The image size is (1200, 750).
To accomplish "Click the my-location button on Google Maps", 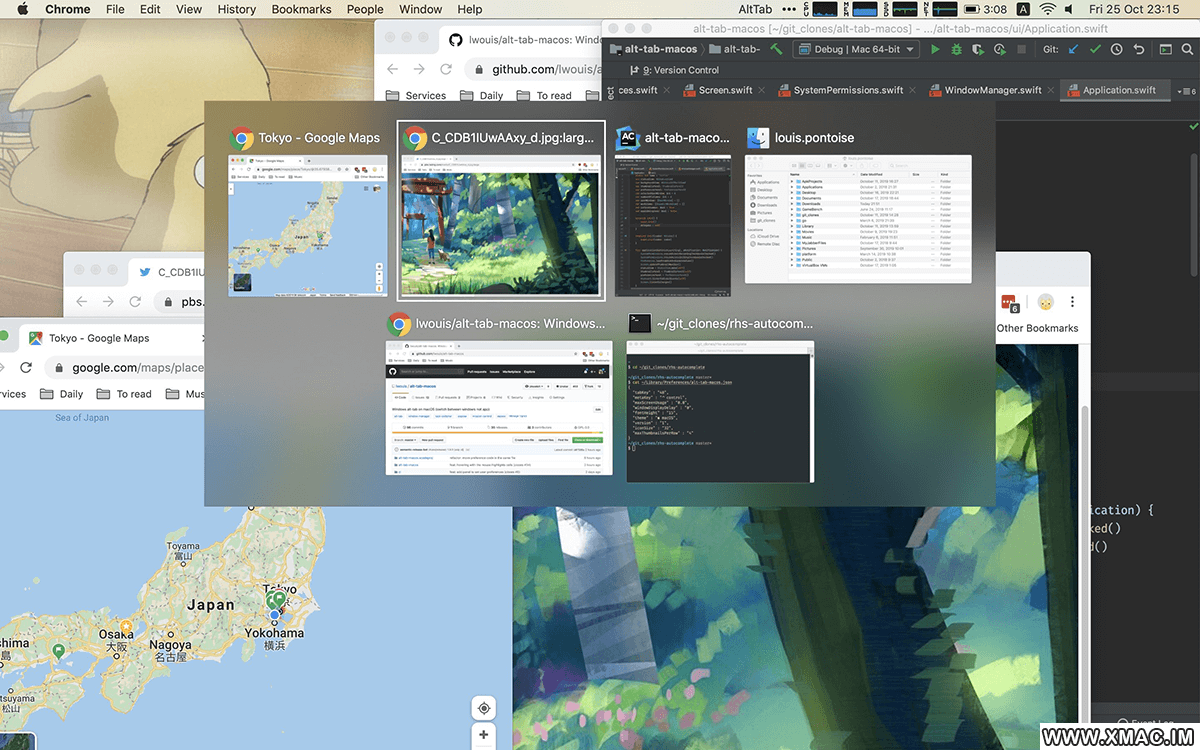I will pyautogui.click(x=484, y=708).
